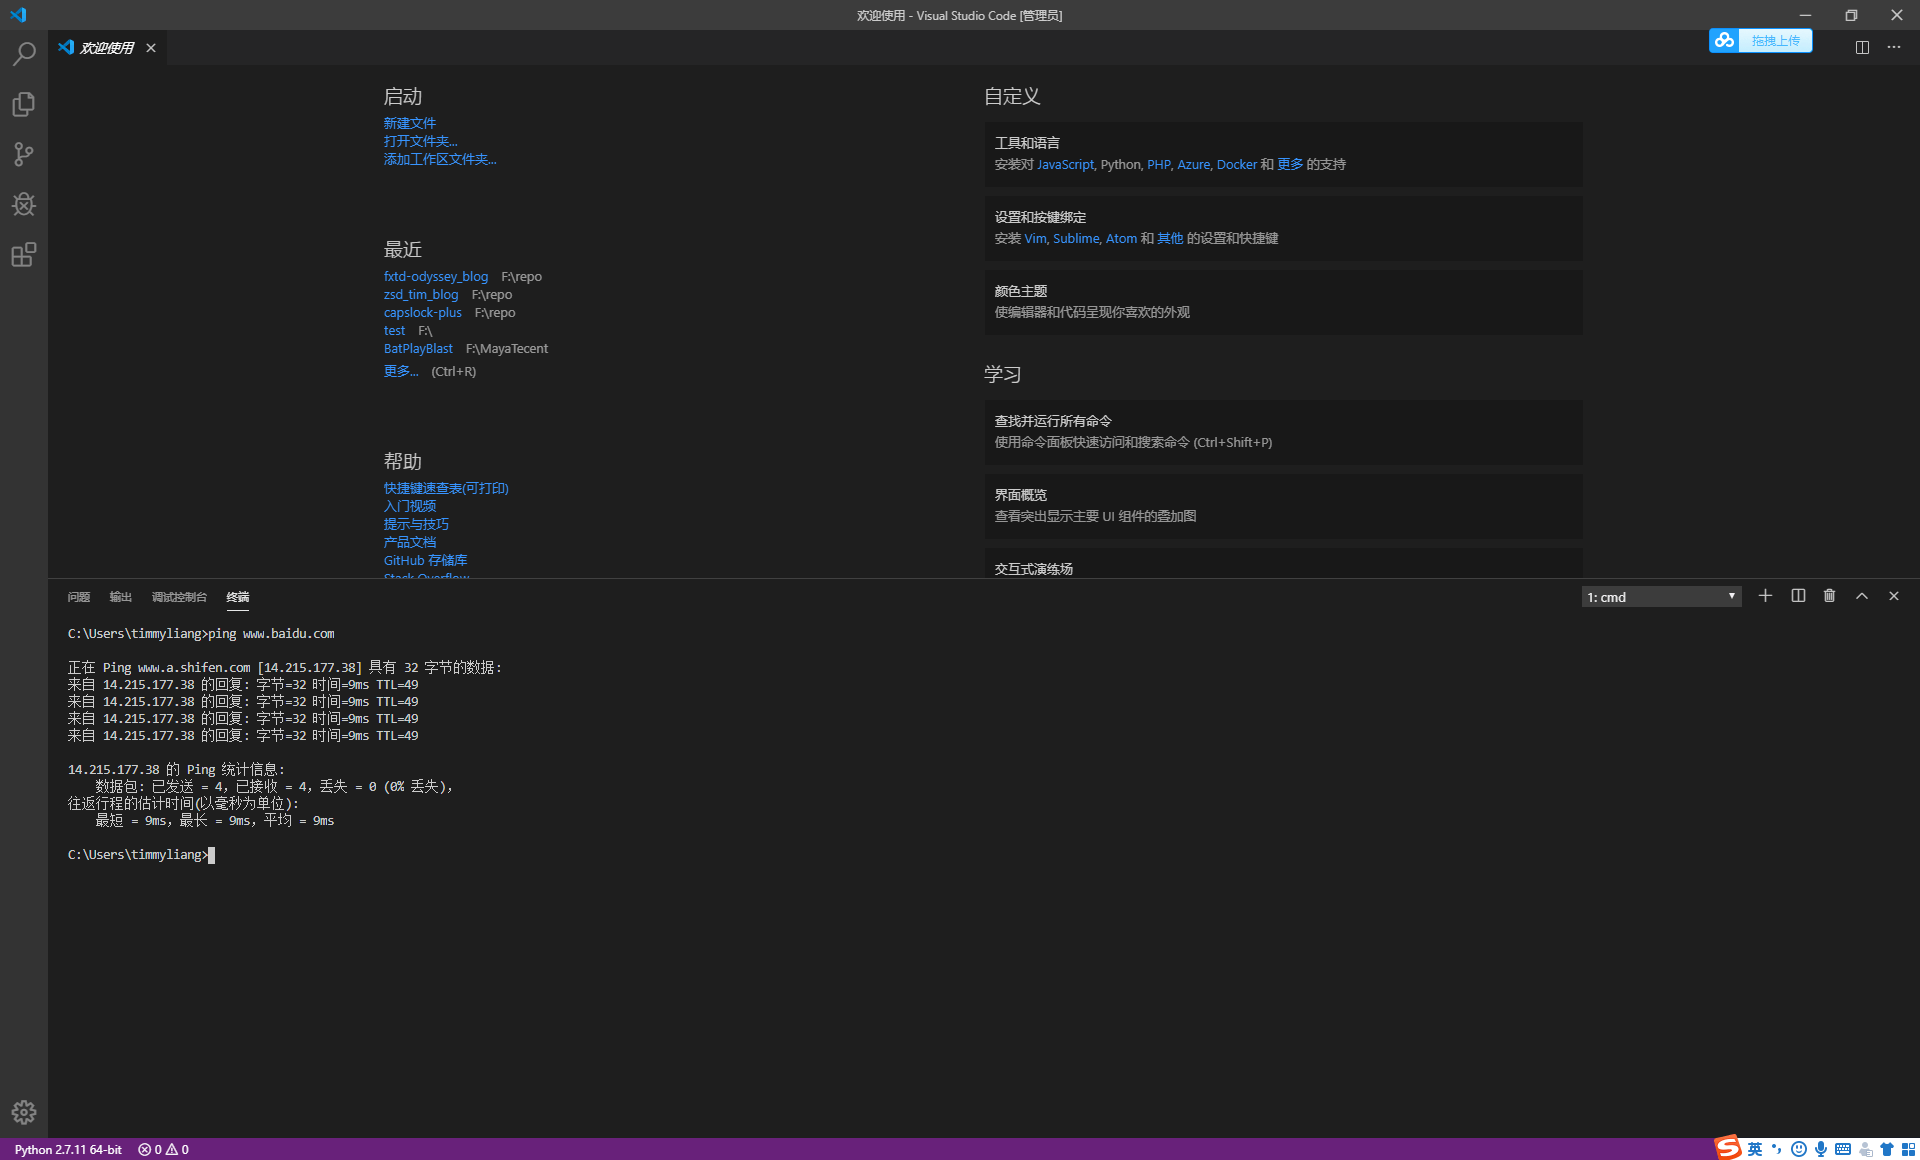Screen dimensions: 1920x1160
Task: Maximize the panel with up chevron
Action: (x=1862, y=596)
